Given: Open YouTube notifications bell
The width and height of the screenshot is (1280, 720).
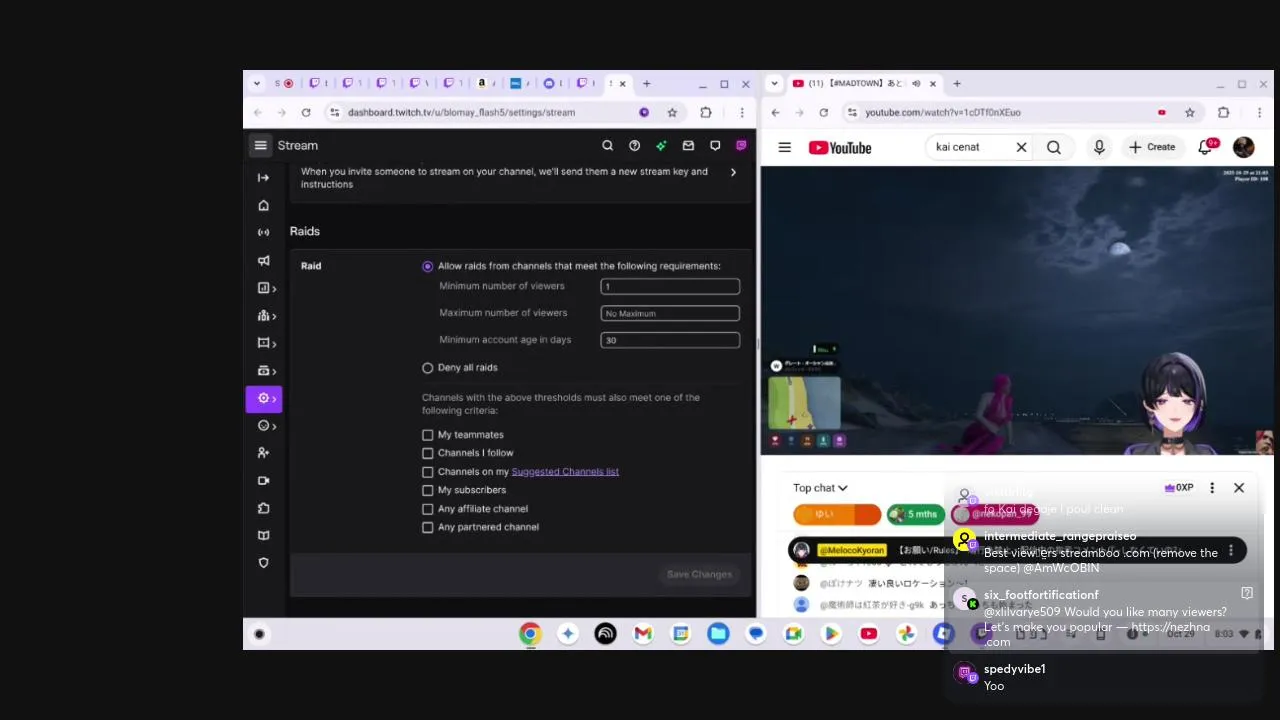Looking at the screenshot, I should pyautogui.click(x=1206, y=147).
